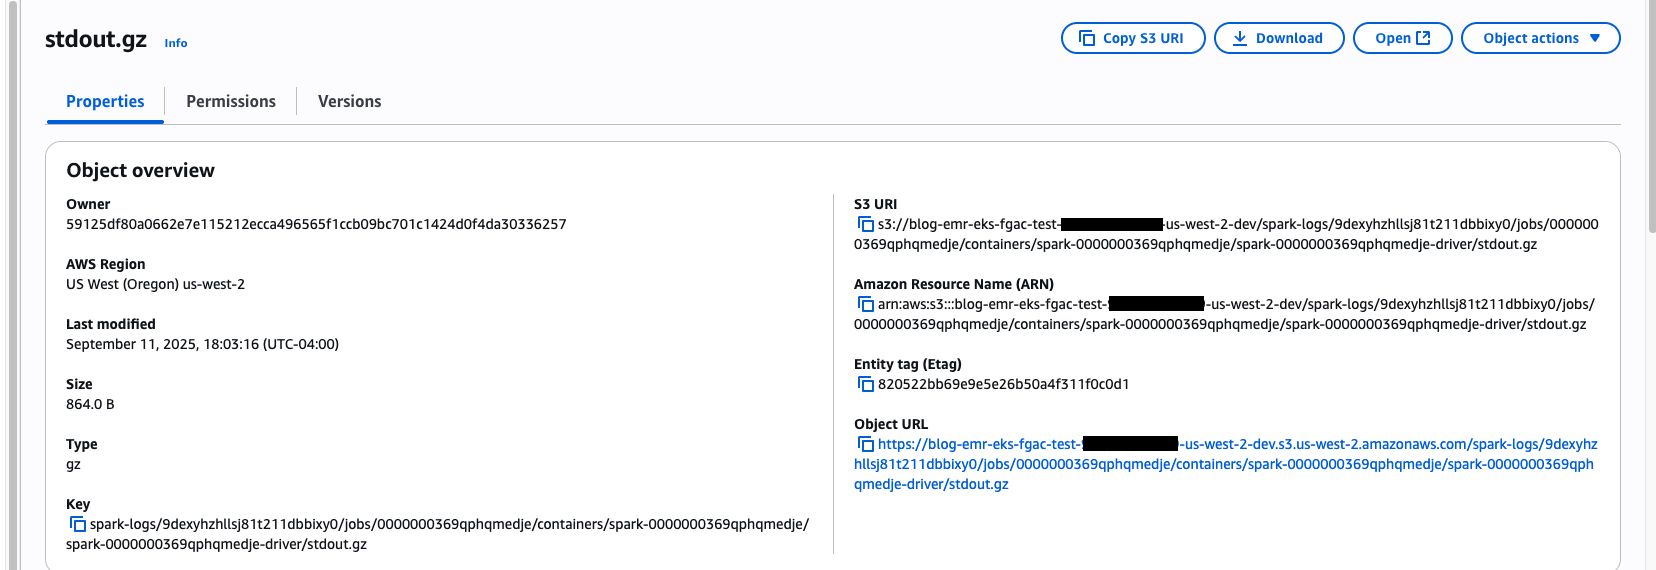1656x570 pixels.
Task: Click the copy icon next to S3 URI value
Action: (x=865, y=225)
